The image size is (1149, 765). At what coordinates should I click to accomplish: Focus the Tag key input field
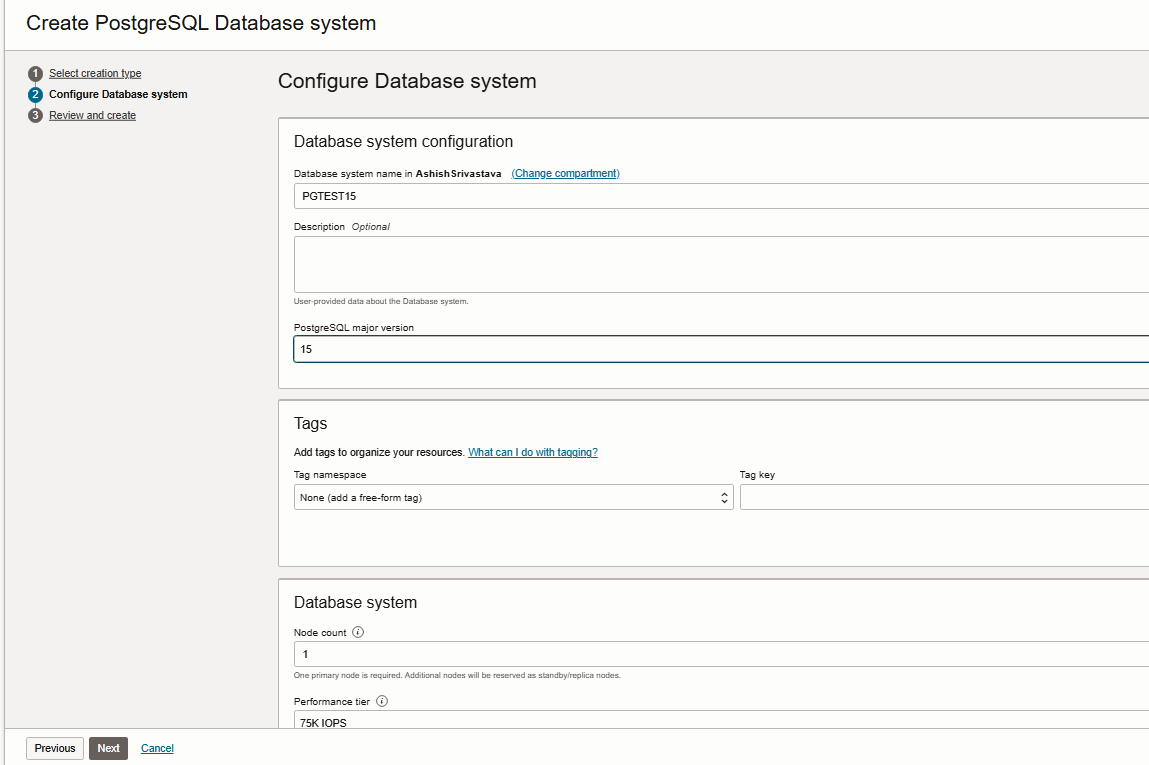point(943,497)
